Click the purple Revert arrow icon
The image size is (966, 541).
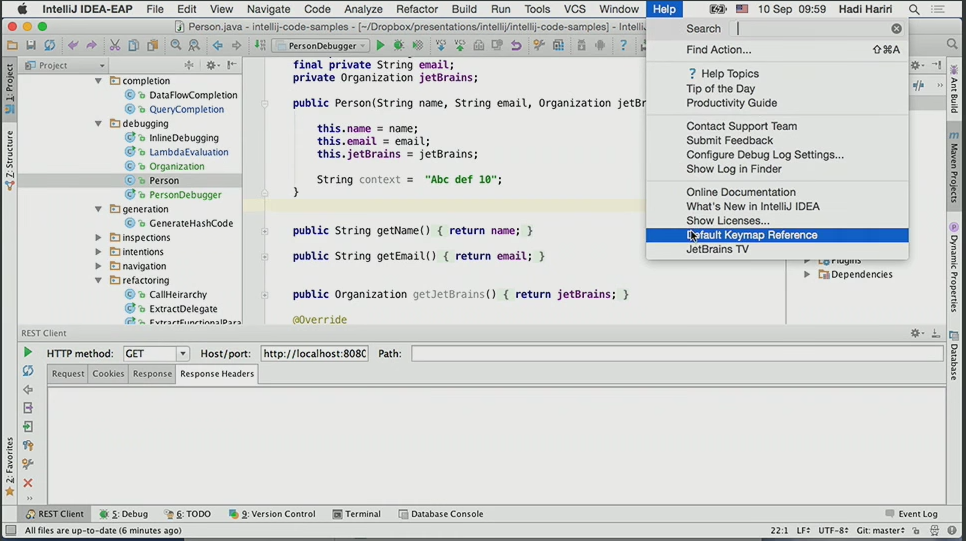(516, 46)
